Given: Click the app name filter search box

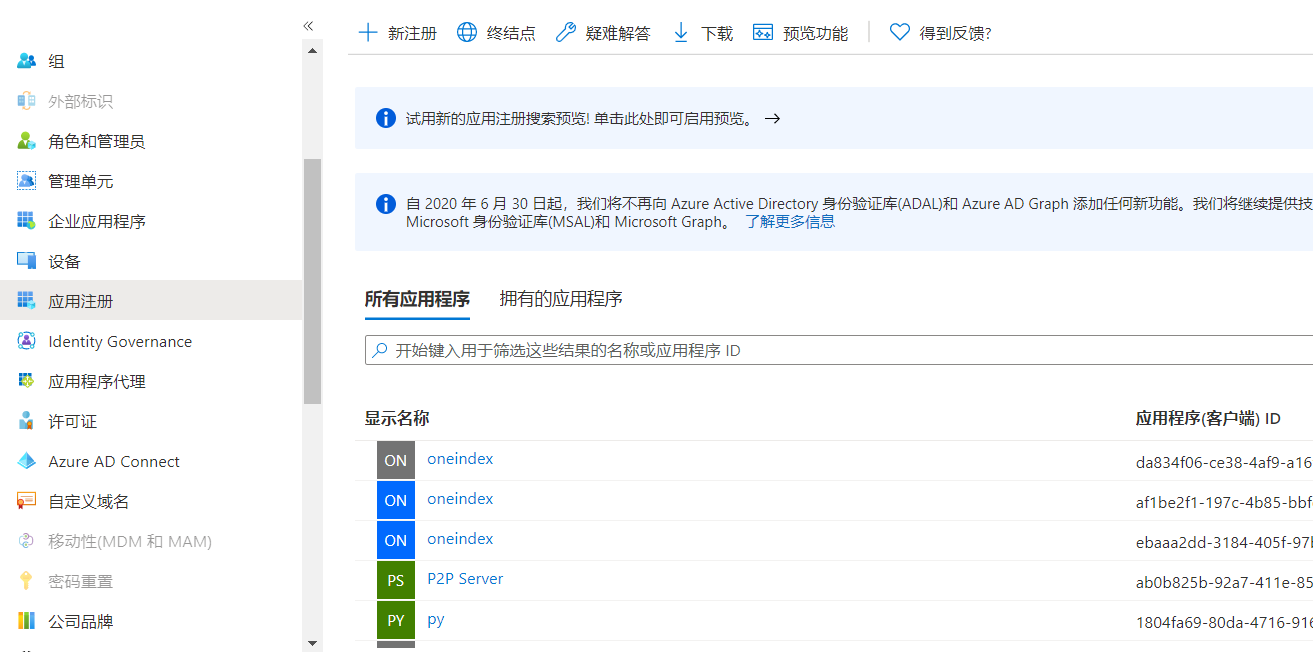Looking at the screenshot, I should pyautogui.click(x=839, y=350).
